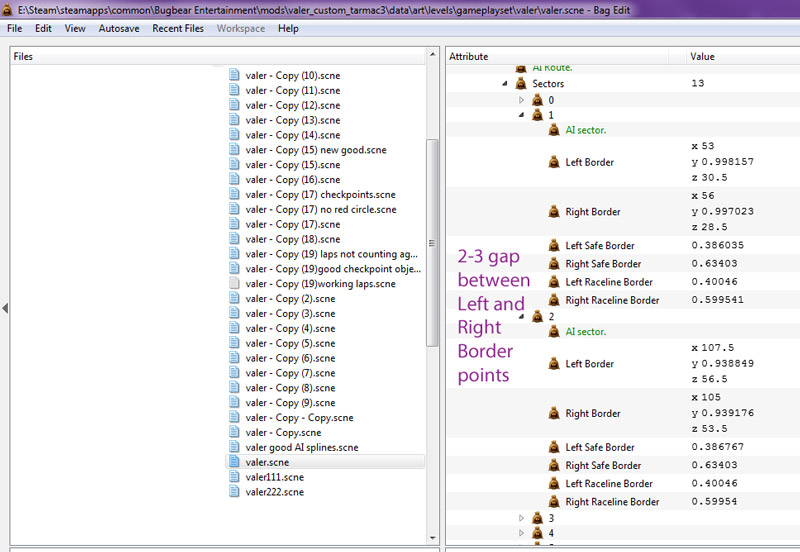Viewport: 800px width, 552px height.
Task: Click sector 2 Left Raceline Border icon
Action: [554, 483]
